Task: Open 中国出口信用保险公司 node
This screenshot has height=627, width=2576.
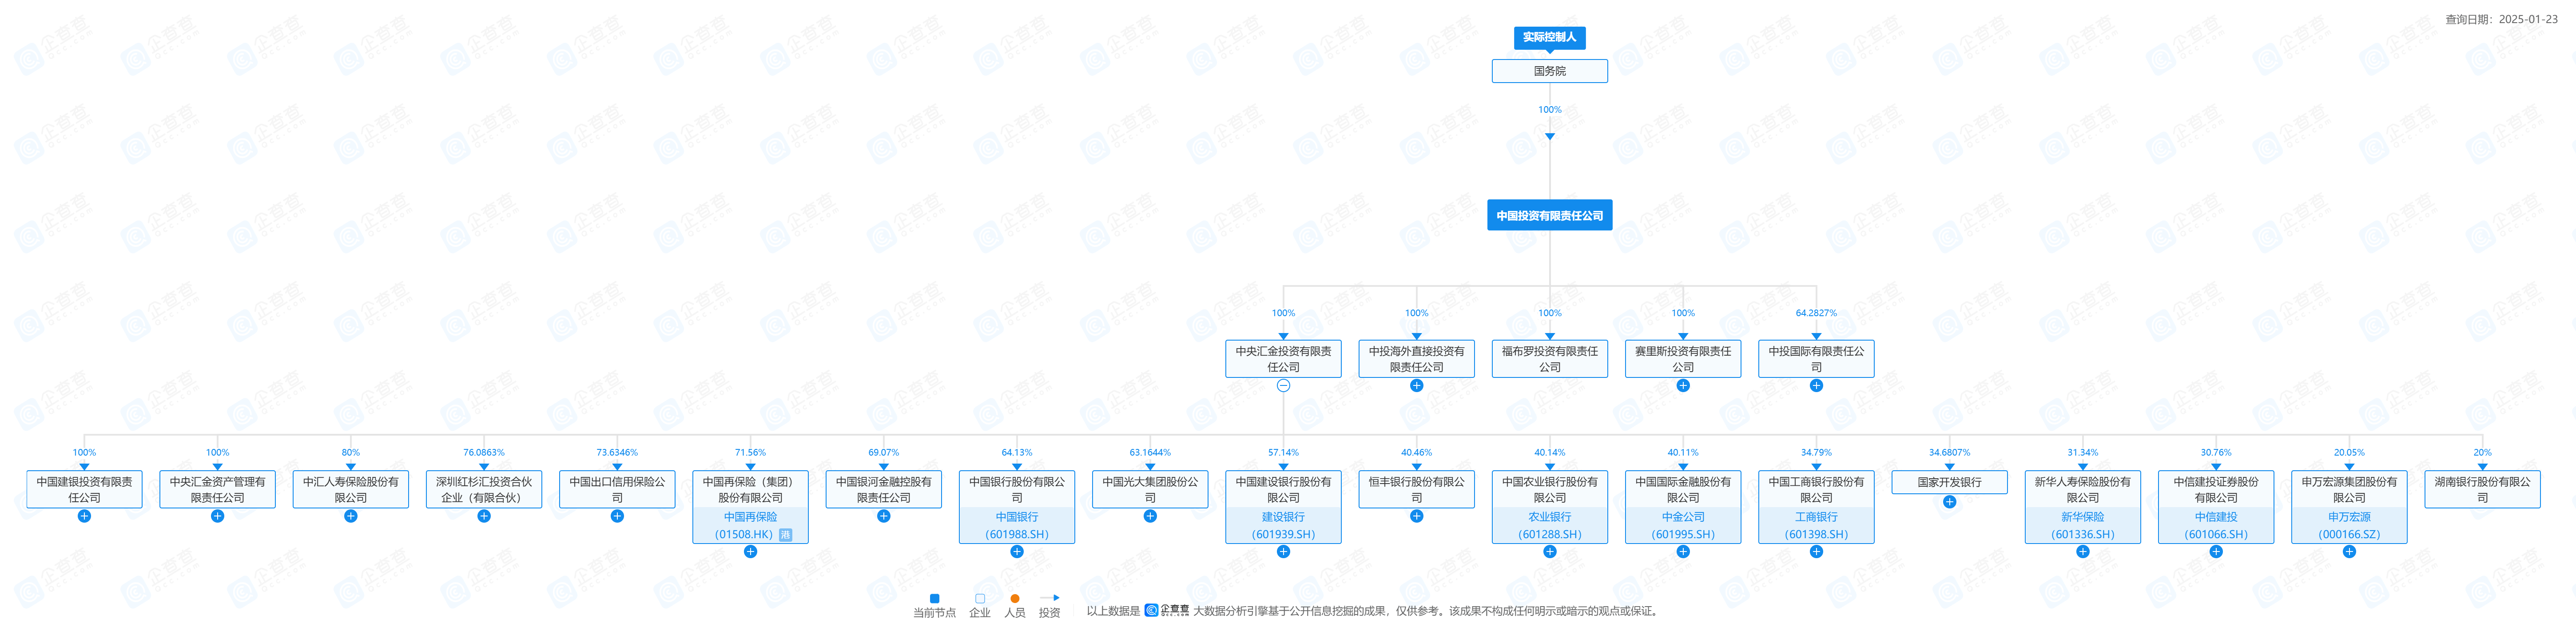Action: (x=617, y=489)
